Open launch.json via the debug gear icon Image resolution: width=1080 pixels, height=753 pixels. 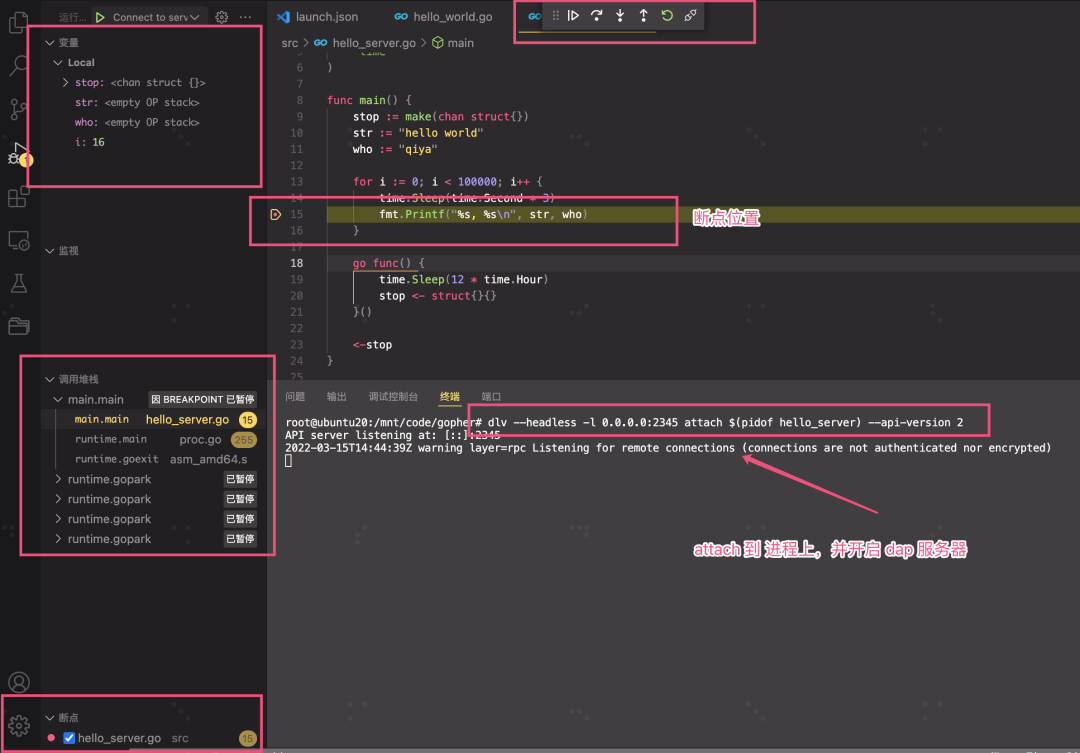(222, 17)
